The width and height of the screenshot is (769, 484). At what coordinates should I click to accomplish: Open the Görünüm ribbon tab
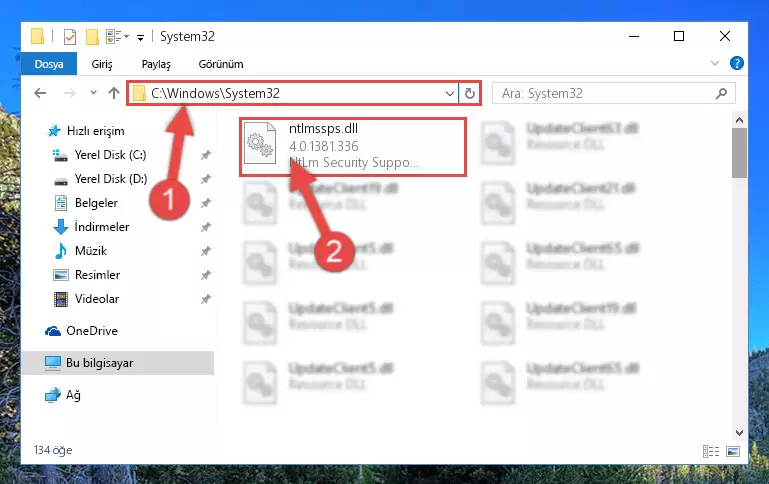click(221, 64)
